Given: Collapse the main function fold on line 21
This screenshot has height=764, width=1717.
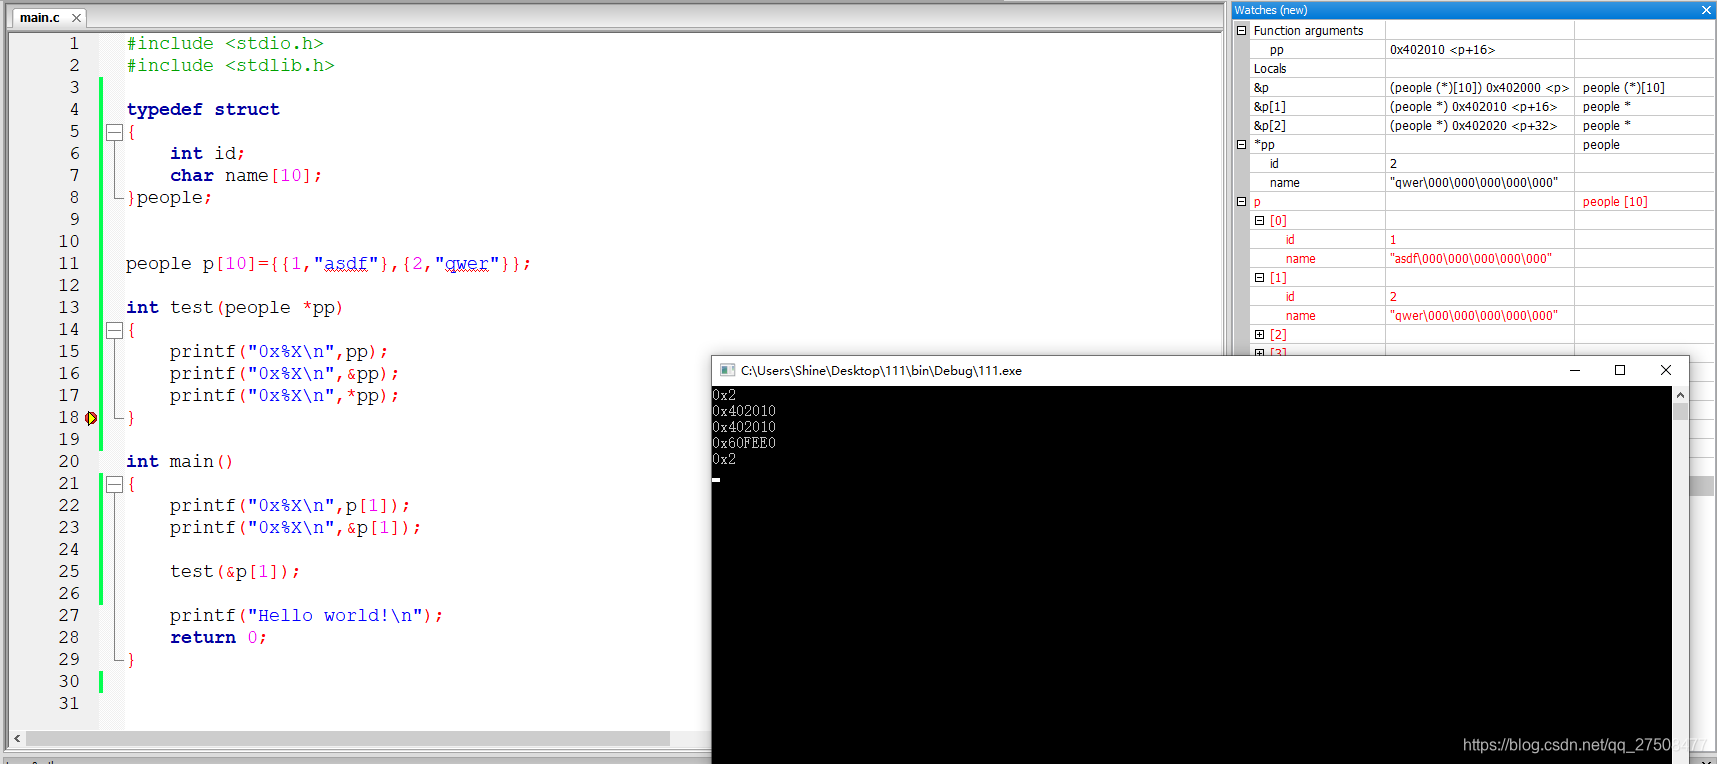Looking at the screenshot, I should [x=115, y=484].
